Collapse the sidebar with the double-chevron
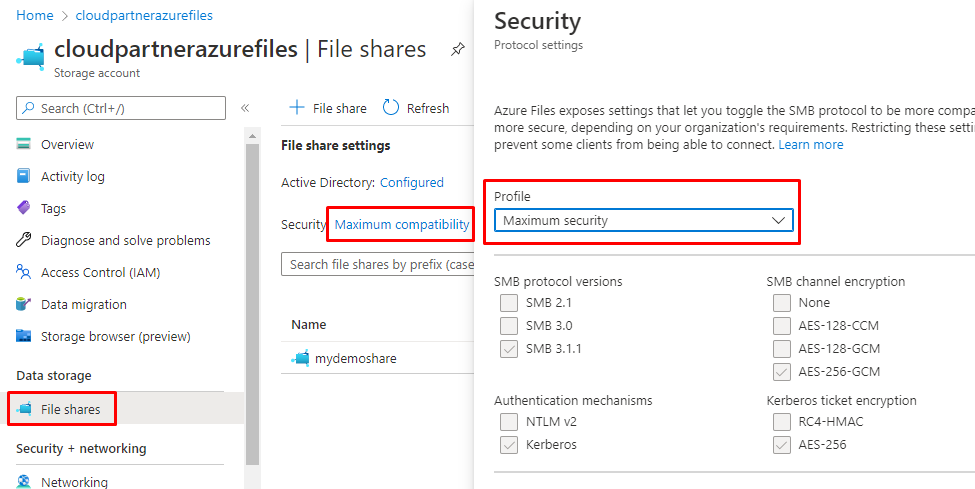 click(x=244, y=108)
